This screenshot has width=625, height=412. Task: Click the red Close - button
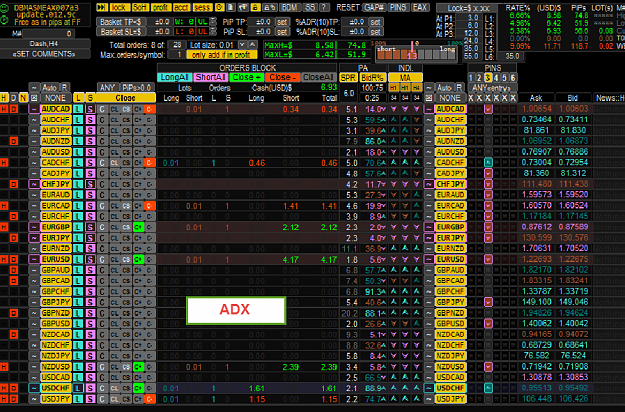click(283, 77)
